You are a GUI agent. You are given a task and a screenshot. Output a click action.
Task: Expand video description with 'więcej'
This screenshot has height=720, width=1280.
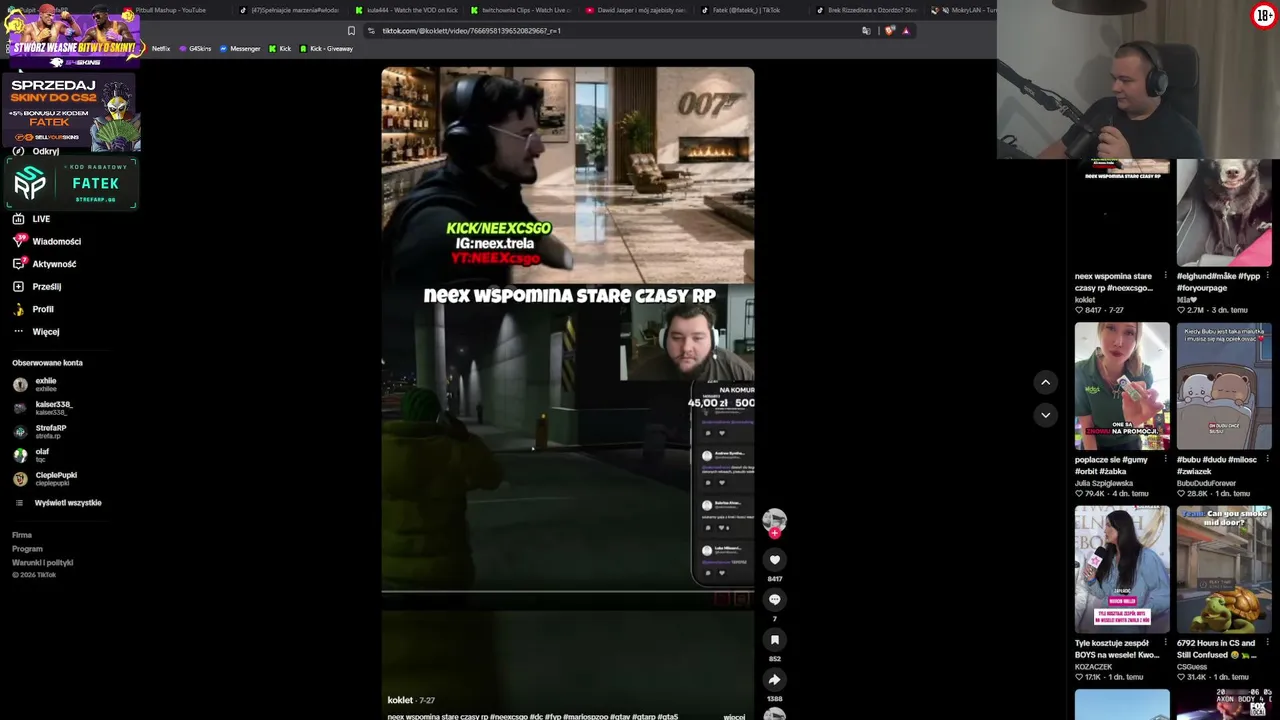pyautogui.click(x=734, y=716)
